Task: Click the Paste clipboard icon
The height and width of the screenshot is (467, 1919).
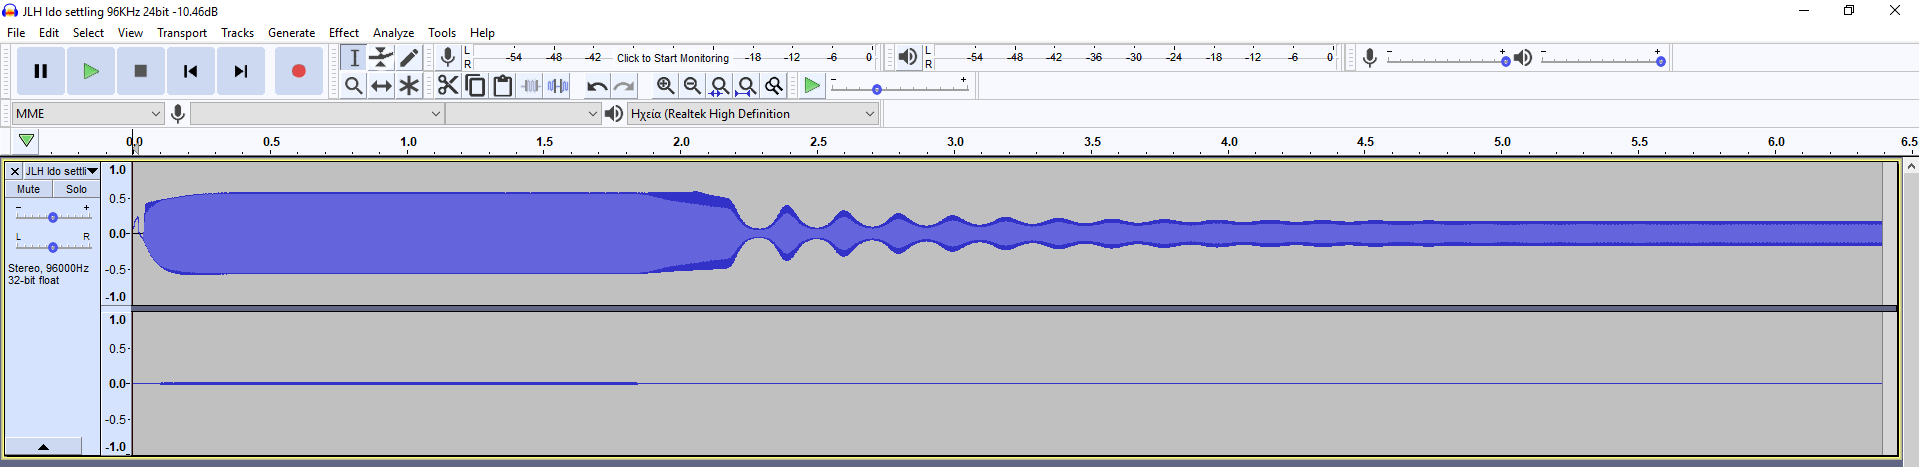Action: click(503, 86)
